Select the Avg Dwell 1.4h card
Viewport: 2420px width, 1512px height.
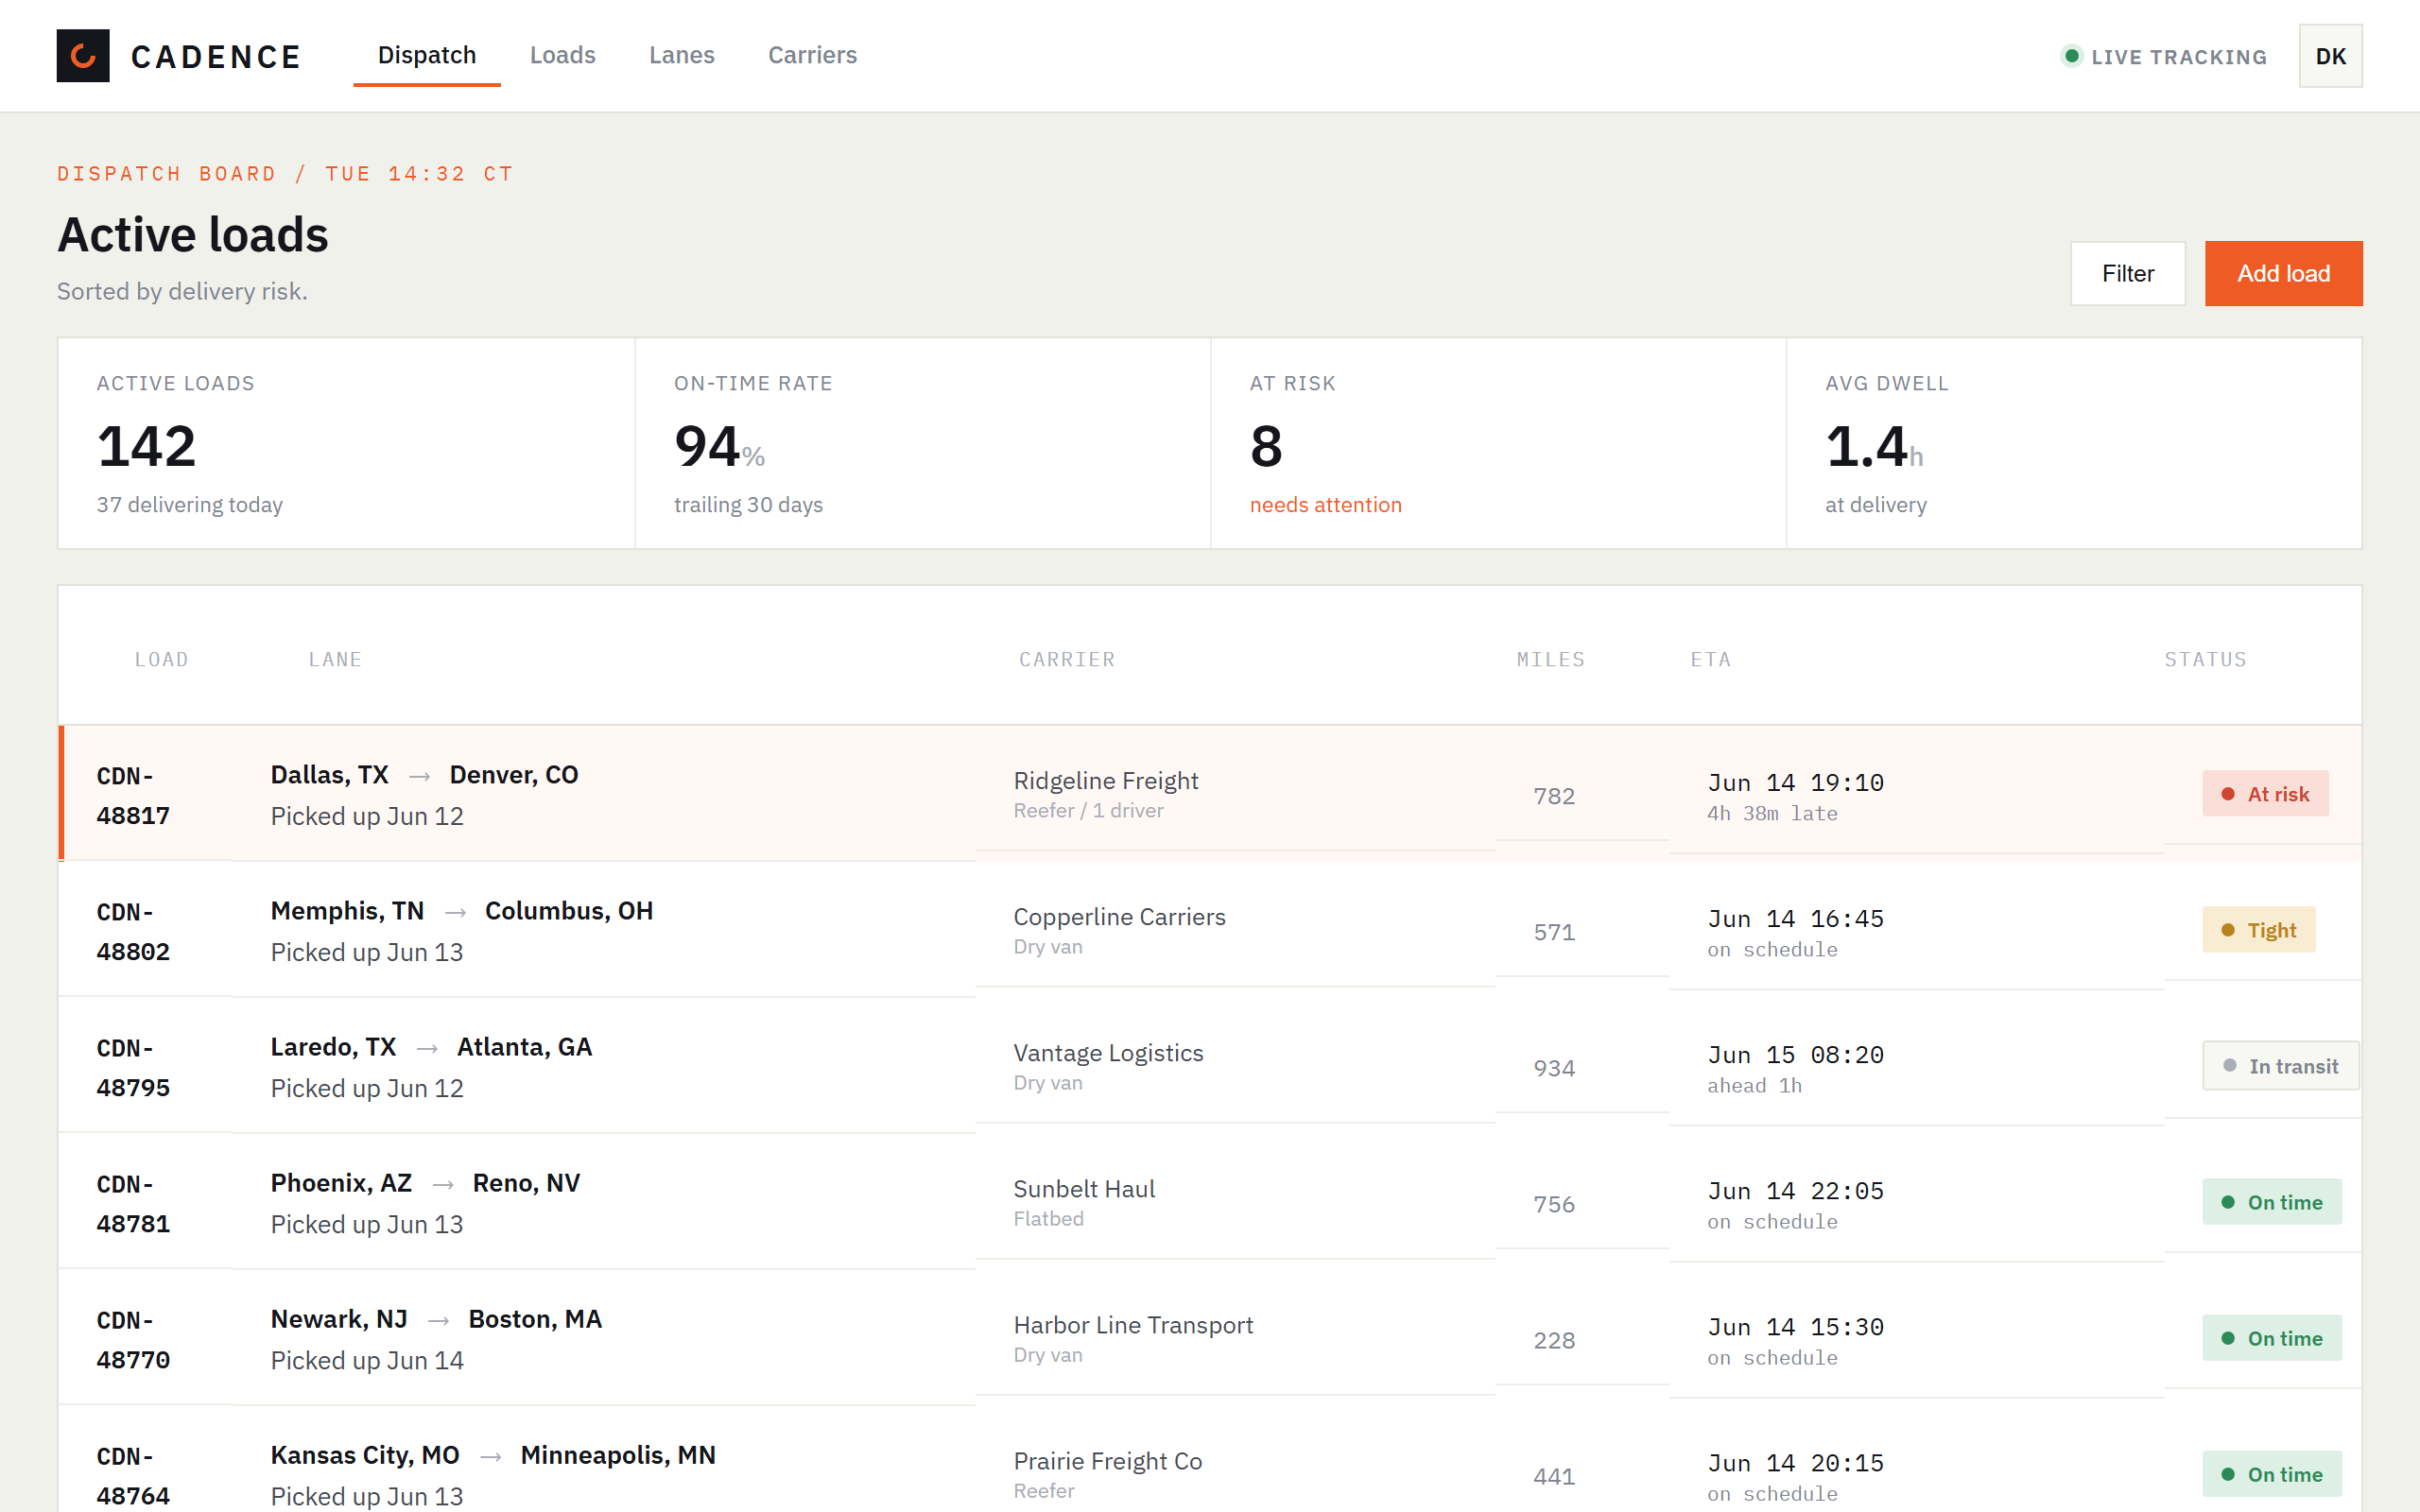tap(2074, 443)
